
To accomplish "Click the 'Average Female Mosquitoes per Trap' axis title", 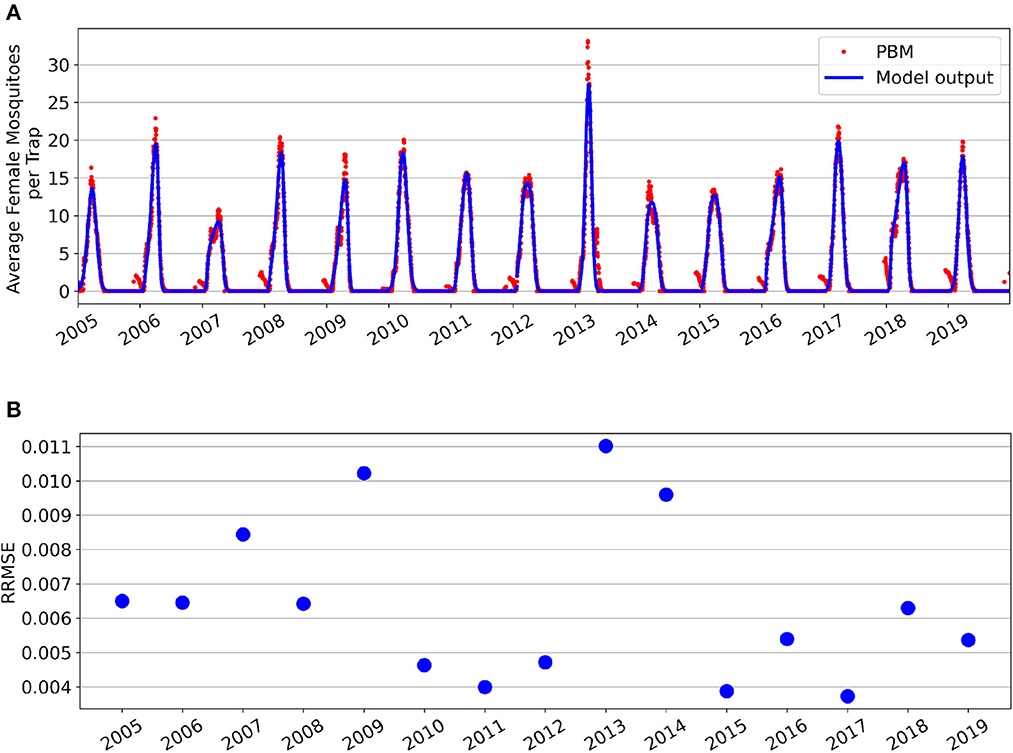I will pos(24,168).
